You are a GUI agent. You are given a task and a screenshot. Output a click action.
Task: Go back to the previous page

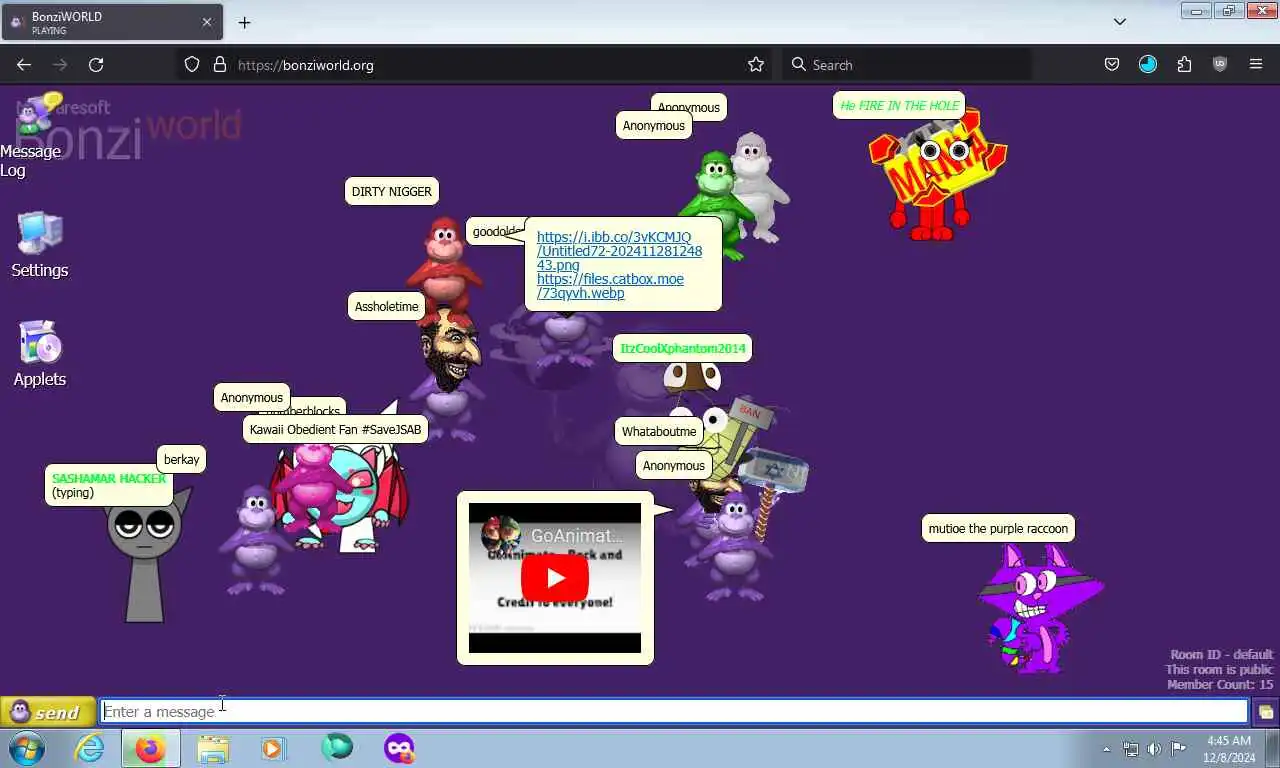tap(24, 65)
